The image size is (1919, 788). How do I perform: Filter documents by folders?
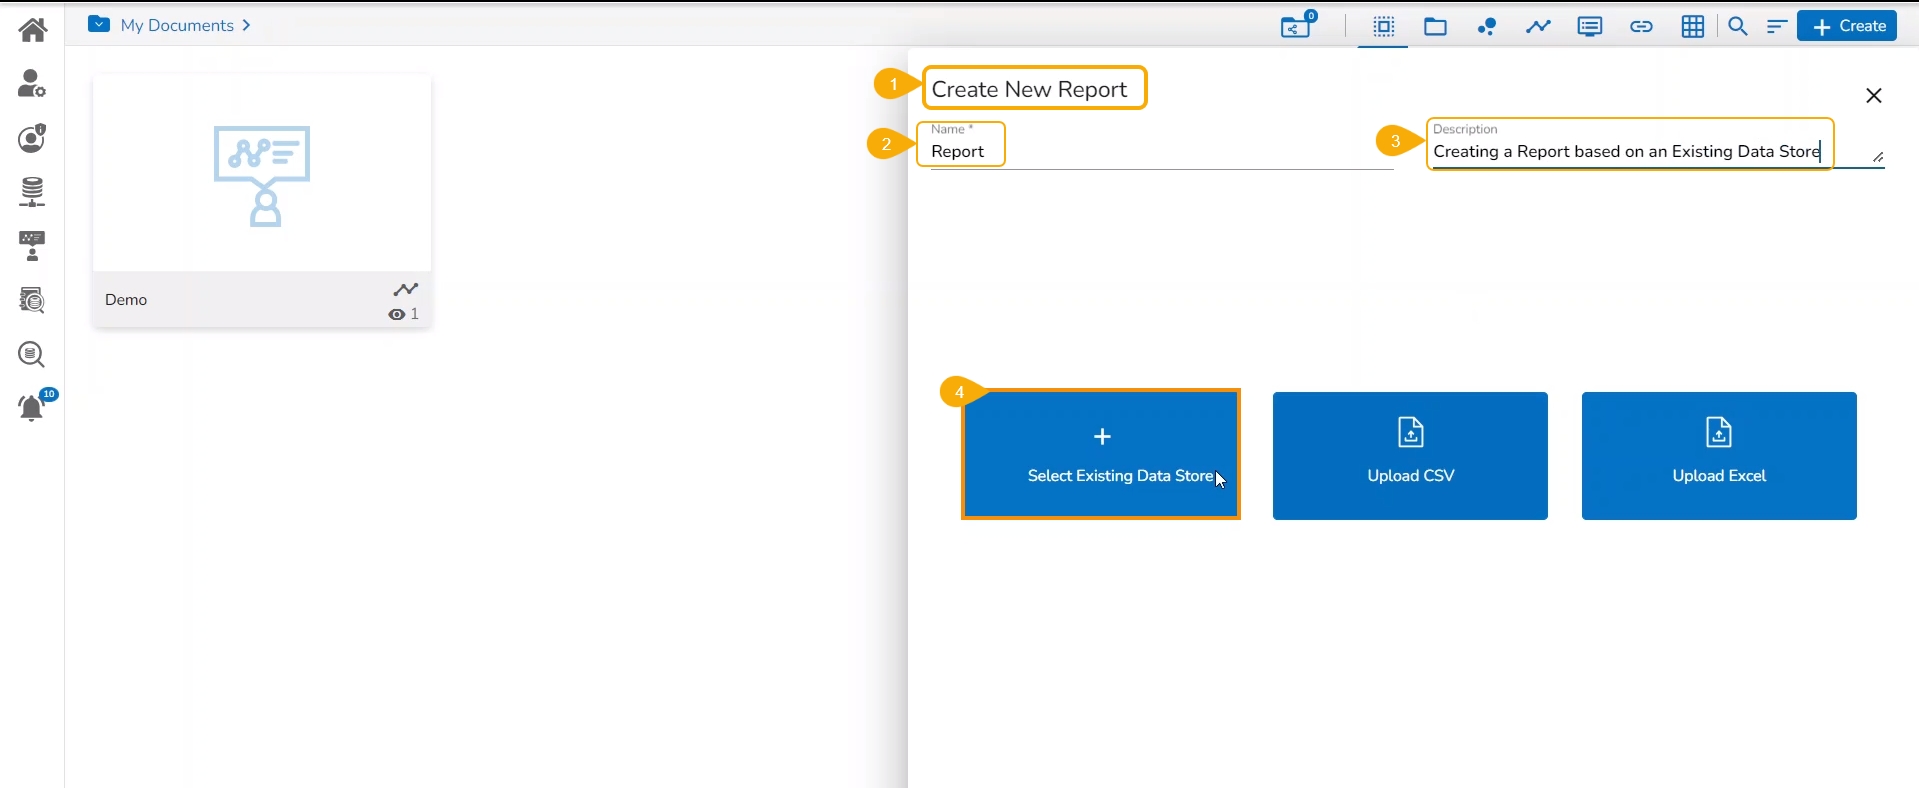(1436, 27)
